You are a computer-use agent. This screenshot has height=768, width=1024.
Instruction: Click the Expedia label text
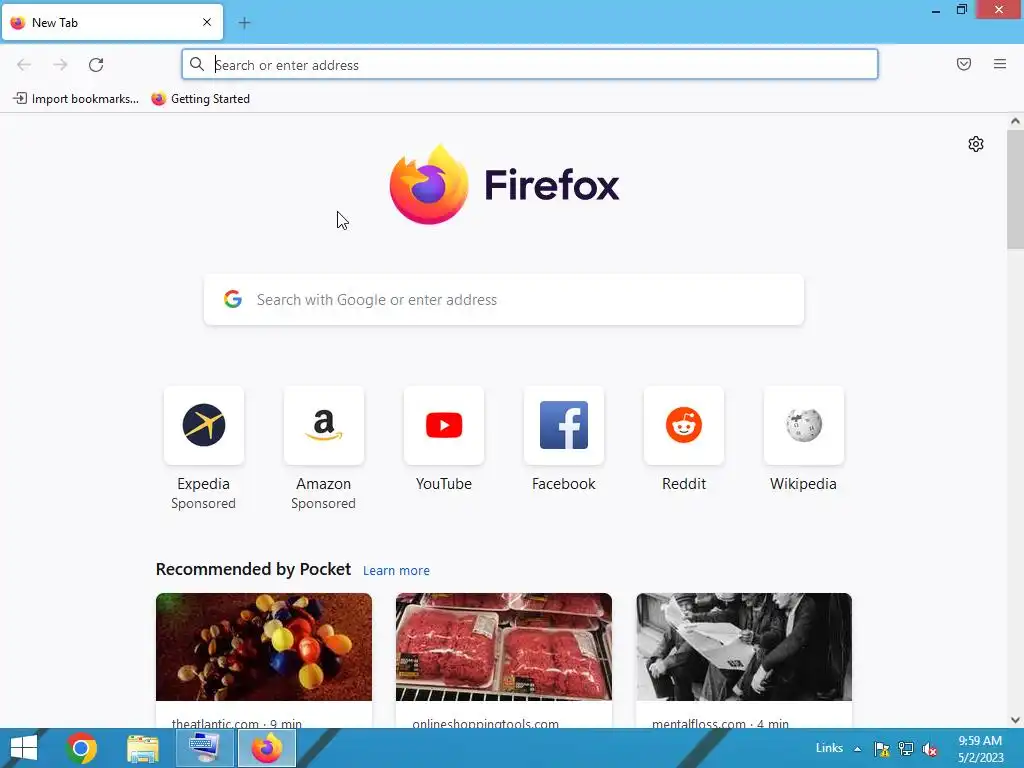204,484
